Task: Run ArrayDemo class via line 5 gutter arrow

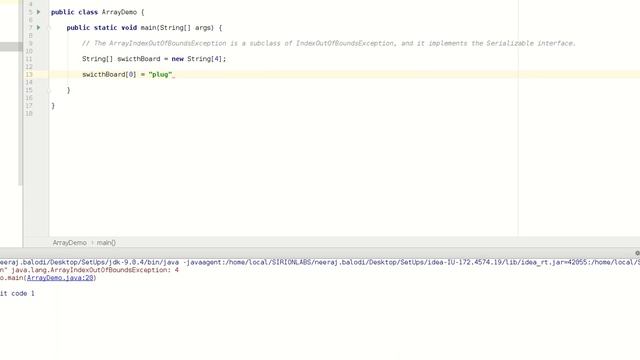Action: (x=38, y=12)
